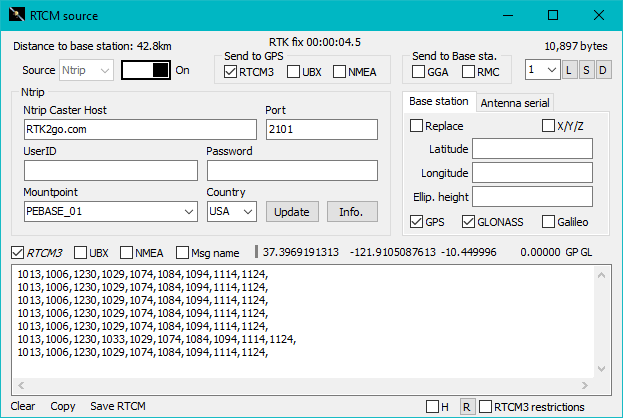Minimize the RTCM source window

[x=508, y=15]
